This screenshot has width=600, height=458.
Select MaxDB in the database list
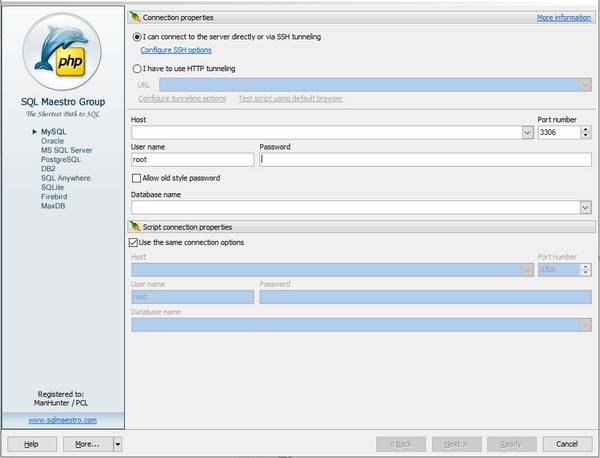tap(53, 206)
